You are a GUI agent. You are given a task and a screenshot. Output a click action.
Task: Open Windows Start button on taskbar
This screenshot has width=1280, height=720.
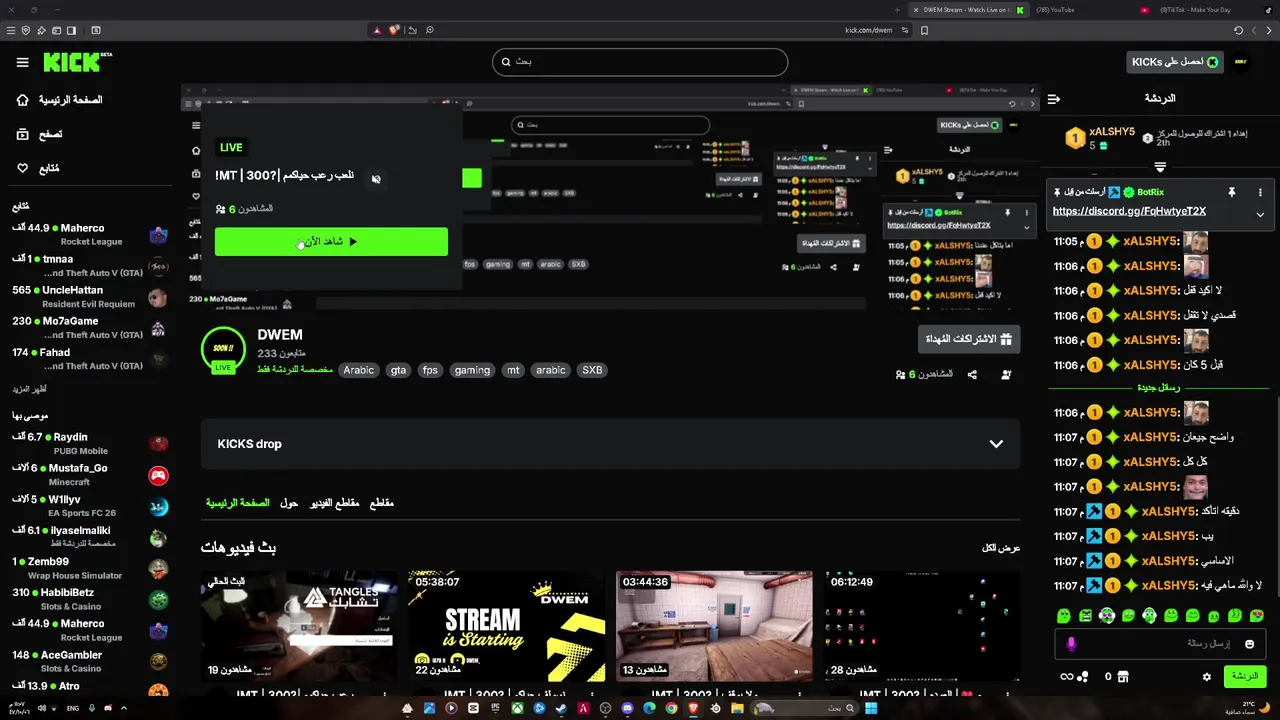[871, 708]
